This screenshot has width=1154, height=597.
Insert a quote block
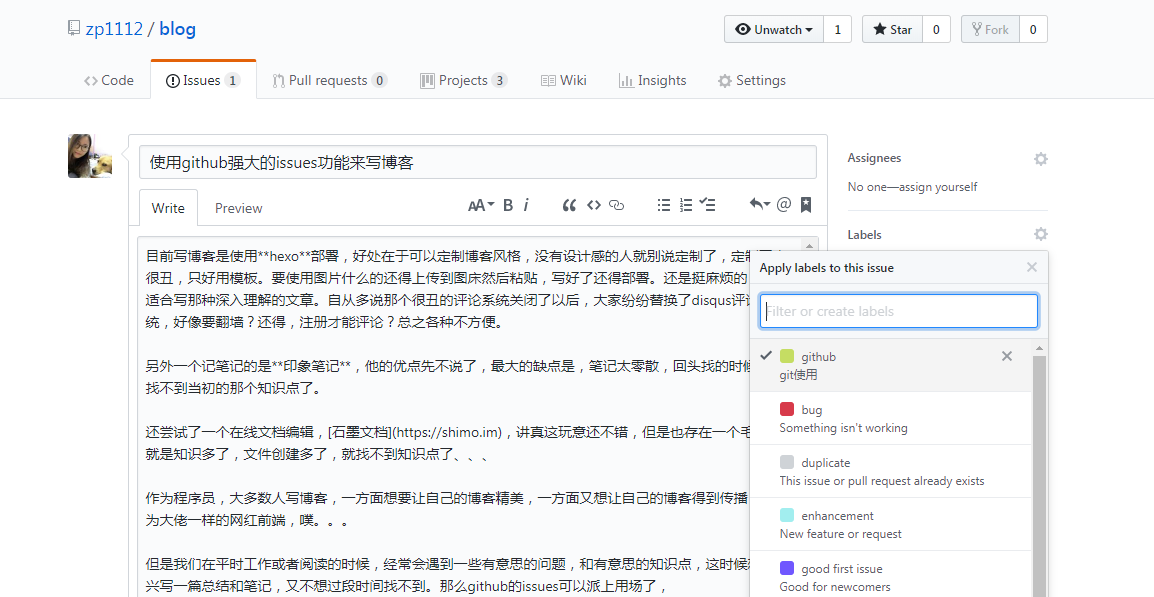pyautogui.click(x=569, y=205)
